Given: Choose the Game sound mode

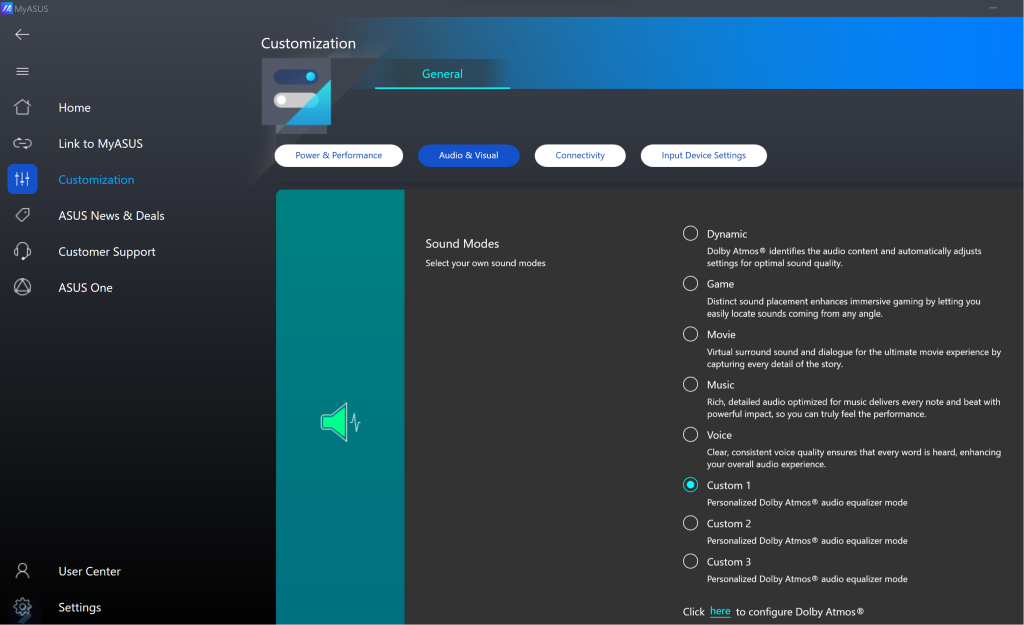Looking at the screenshot, I should [690, 284].
